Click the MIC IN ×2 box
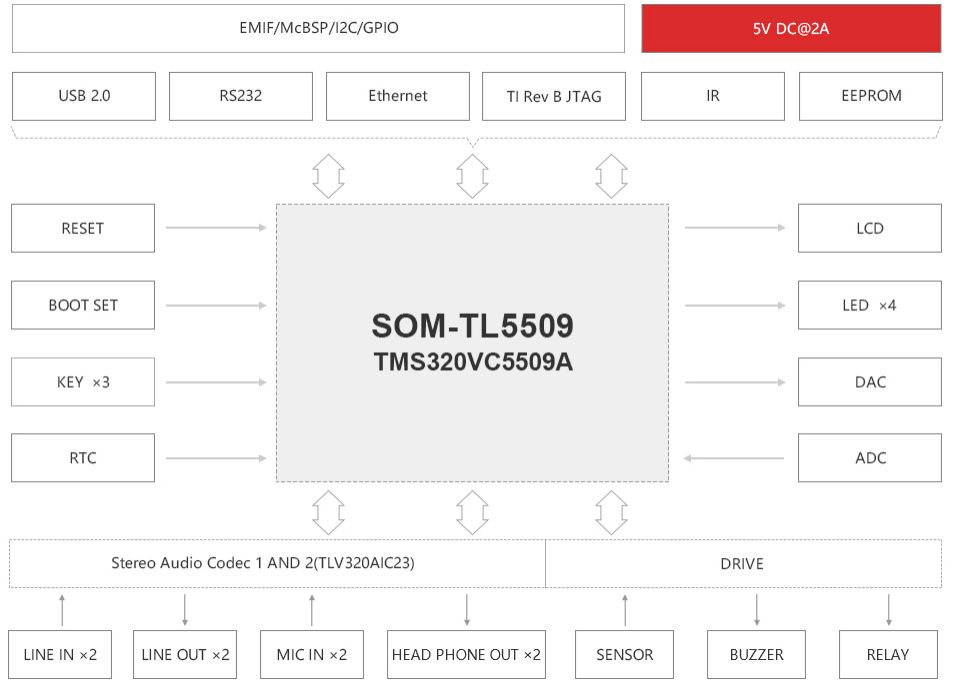The height and width of the screenshot is (686, 954). pyautogui.click(x=312, y=654)
